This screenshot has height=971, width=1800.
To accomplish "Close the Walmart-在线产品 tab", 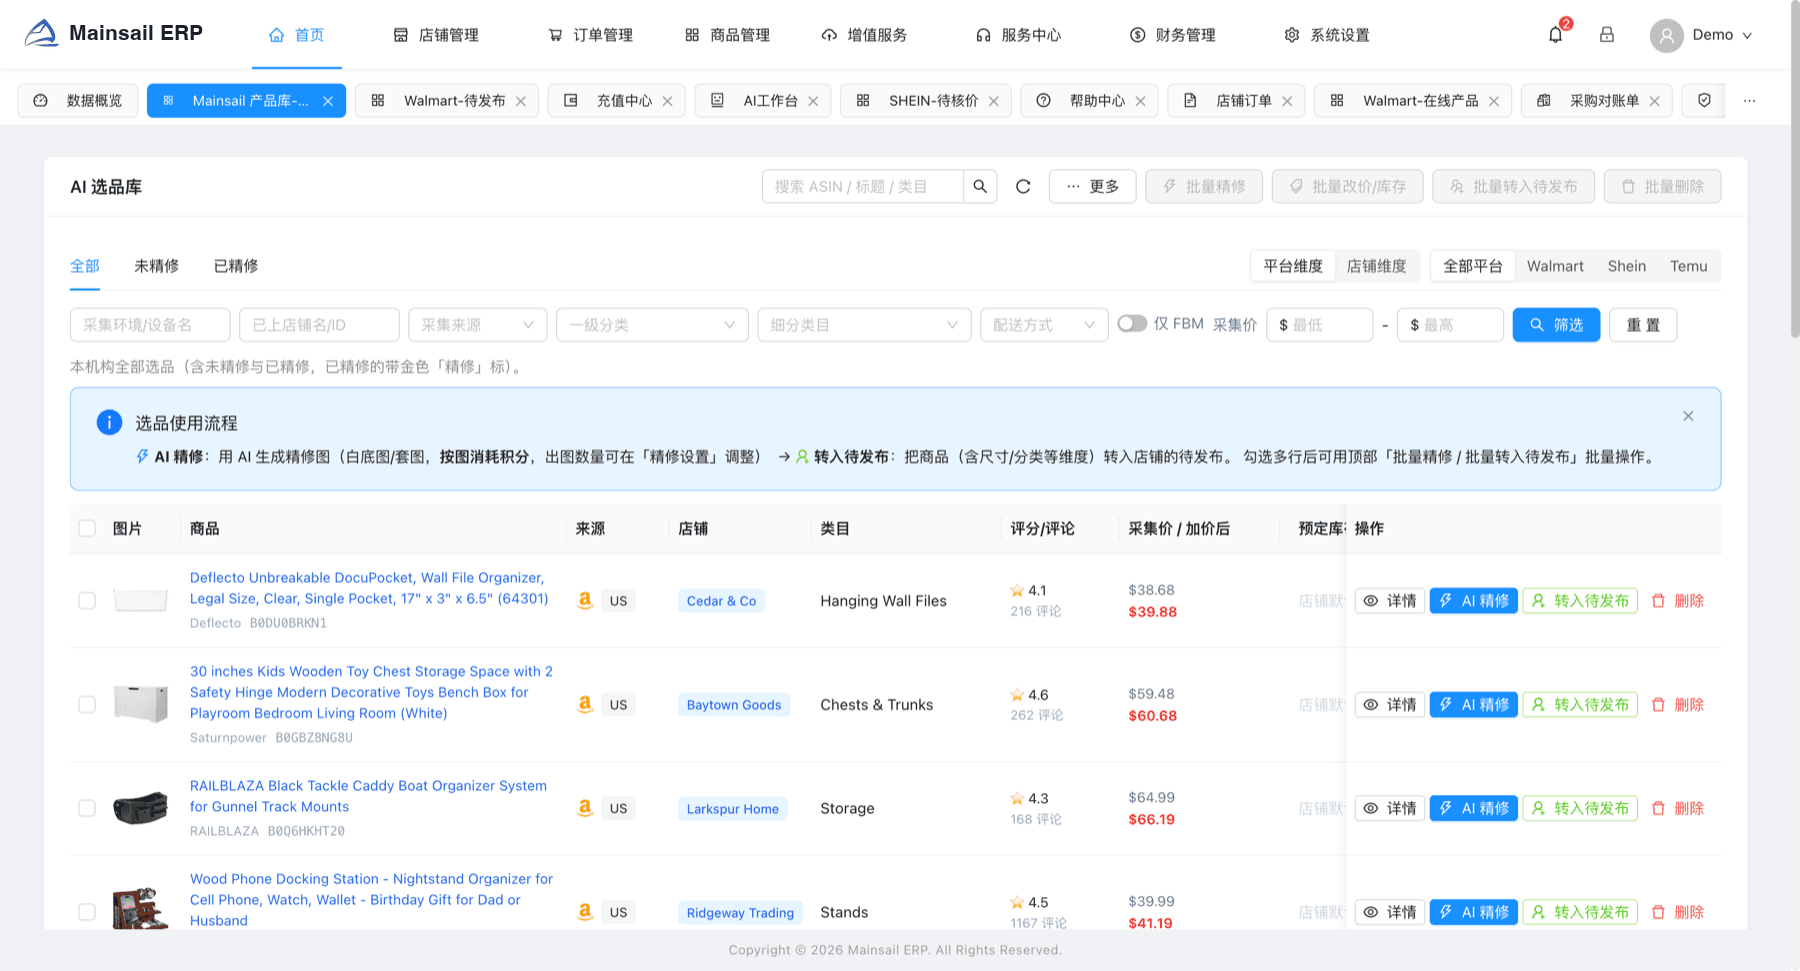I will click(x=1494, y=101).
